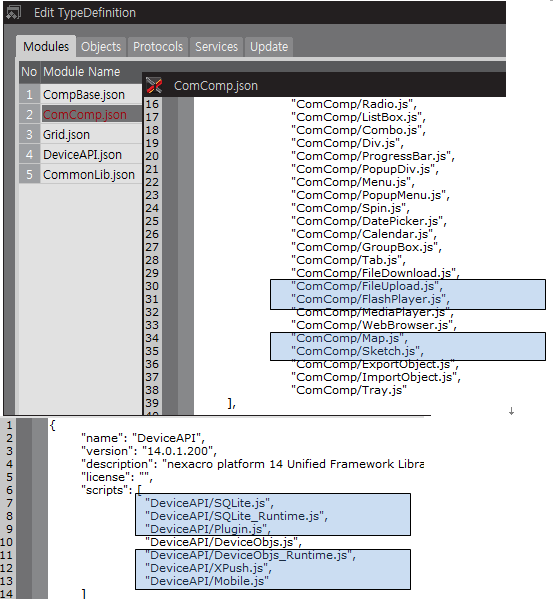
Task: Click the ComComp.json editor title icon
Action: tap(154, 85)
